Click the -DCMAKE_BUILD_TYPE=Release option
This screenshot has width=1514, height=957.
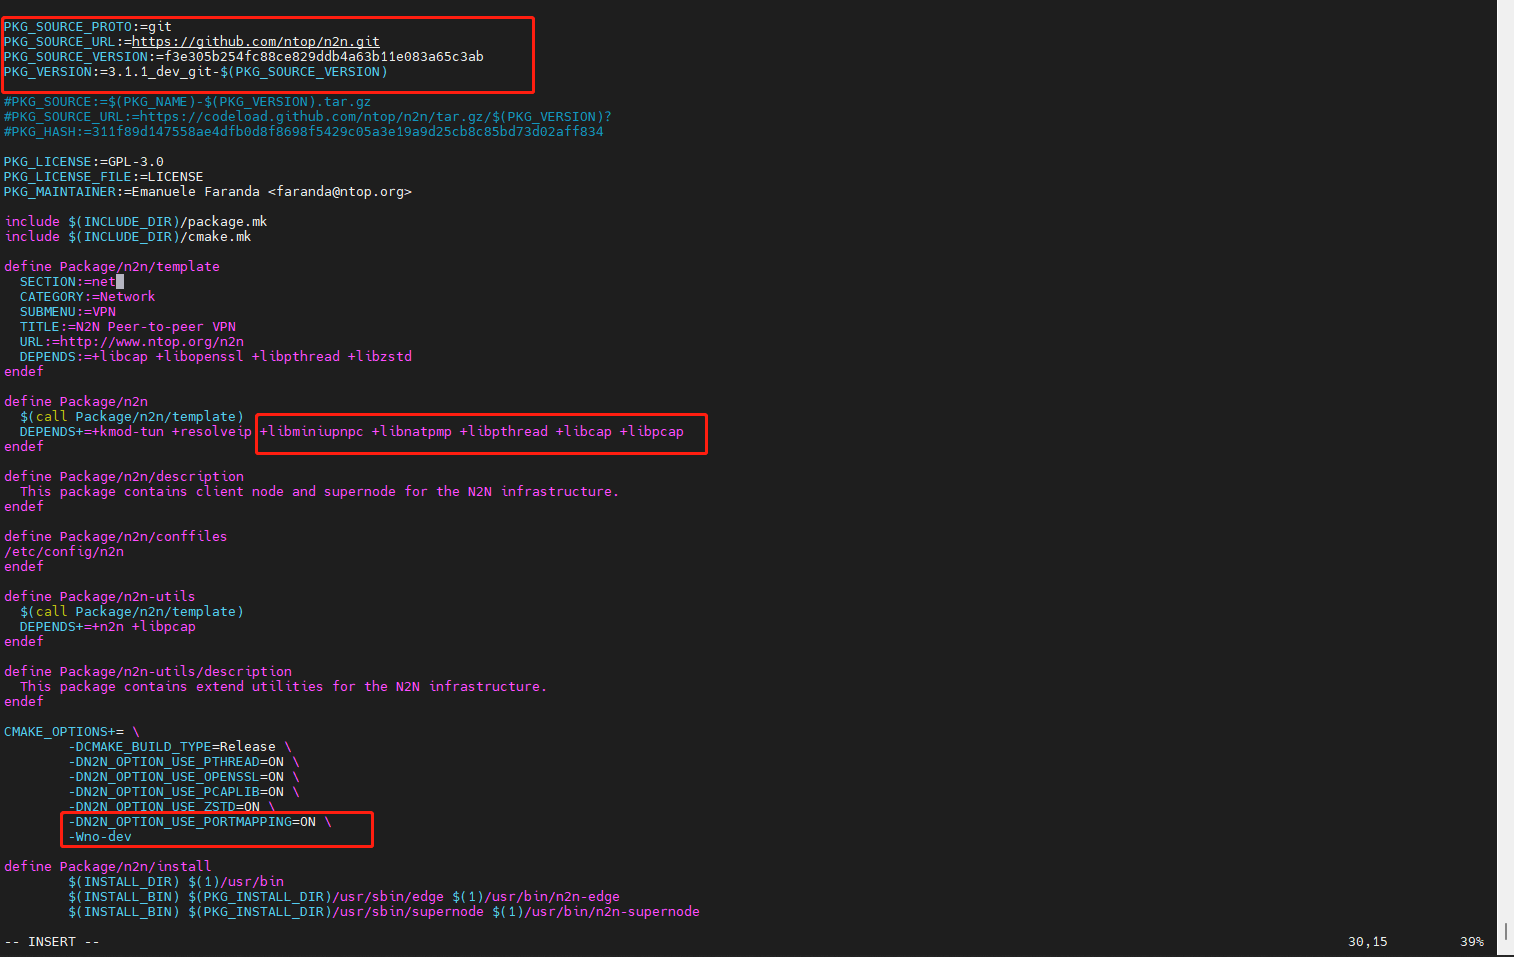click(x=172, y=747)
